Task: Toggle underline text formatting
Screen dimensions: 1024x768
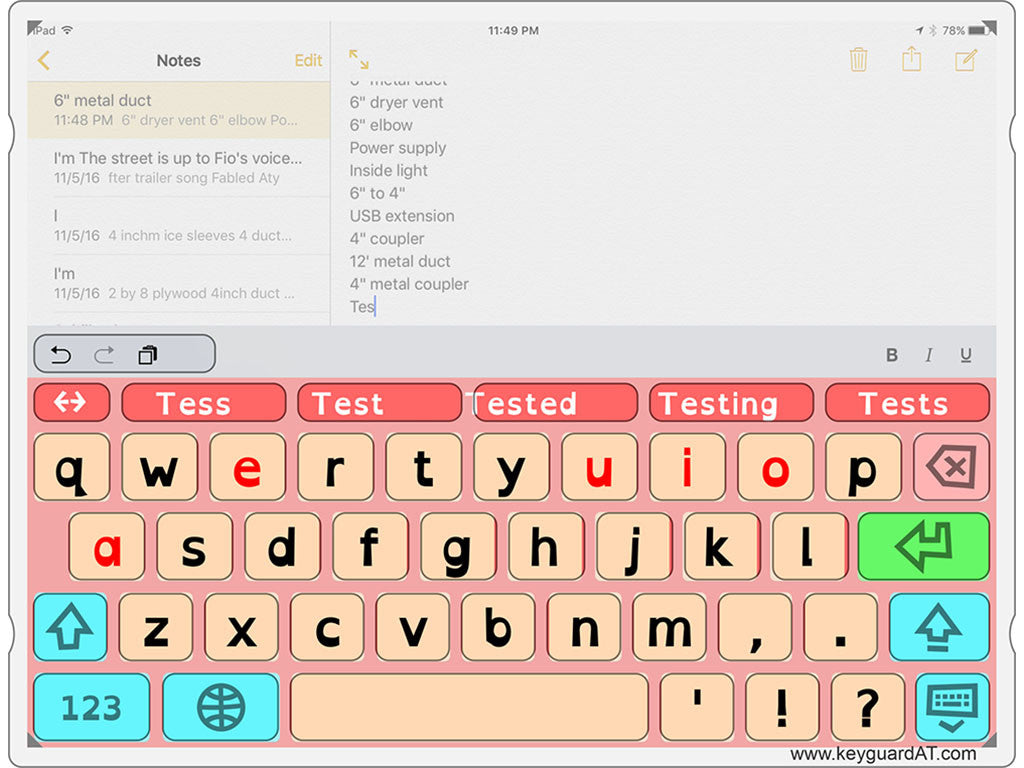Action: [x=965, y=355]
